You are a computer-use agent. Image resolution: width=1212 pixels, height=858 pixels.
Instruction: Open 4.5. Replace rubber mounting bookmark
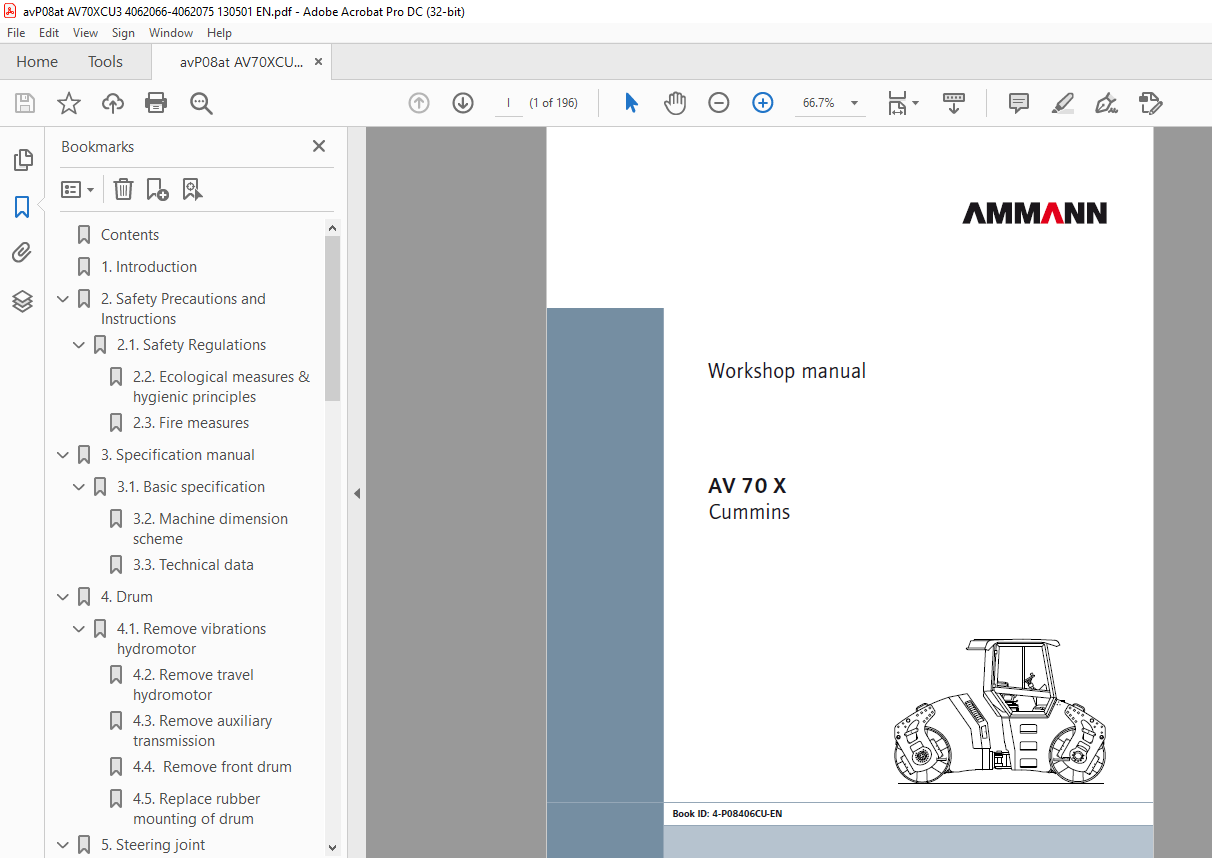pyautogui.click(x=196, y=809)
